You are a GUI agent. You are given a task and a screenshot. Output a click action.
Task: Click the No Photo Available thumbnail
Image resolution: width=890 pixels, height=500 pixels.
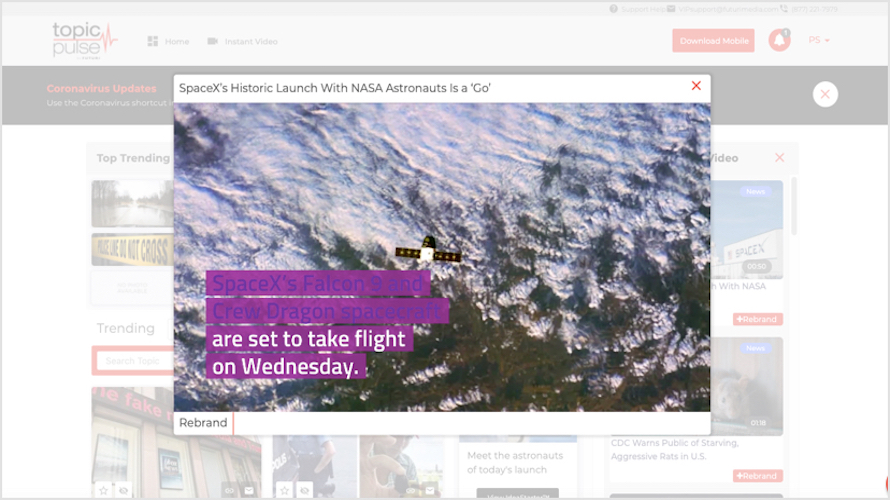[133, 288]
